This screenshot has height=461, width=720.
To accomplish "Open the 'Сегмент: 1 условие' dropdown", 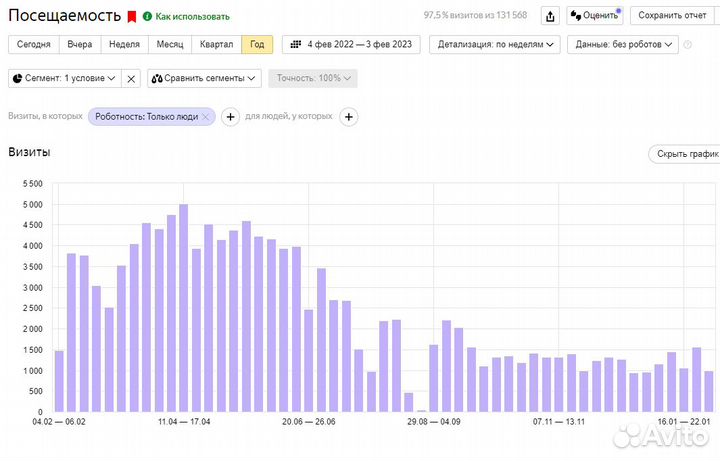I will pos(65,78).
